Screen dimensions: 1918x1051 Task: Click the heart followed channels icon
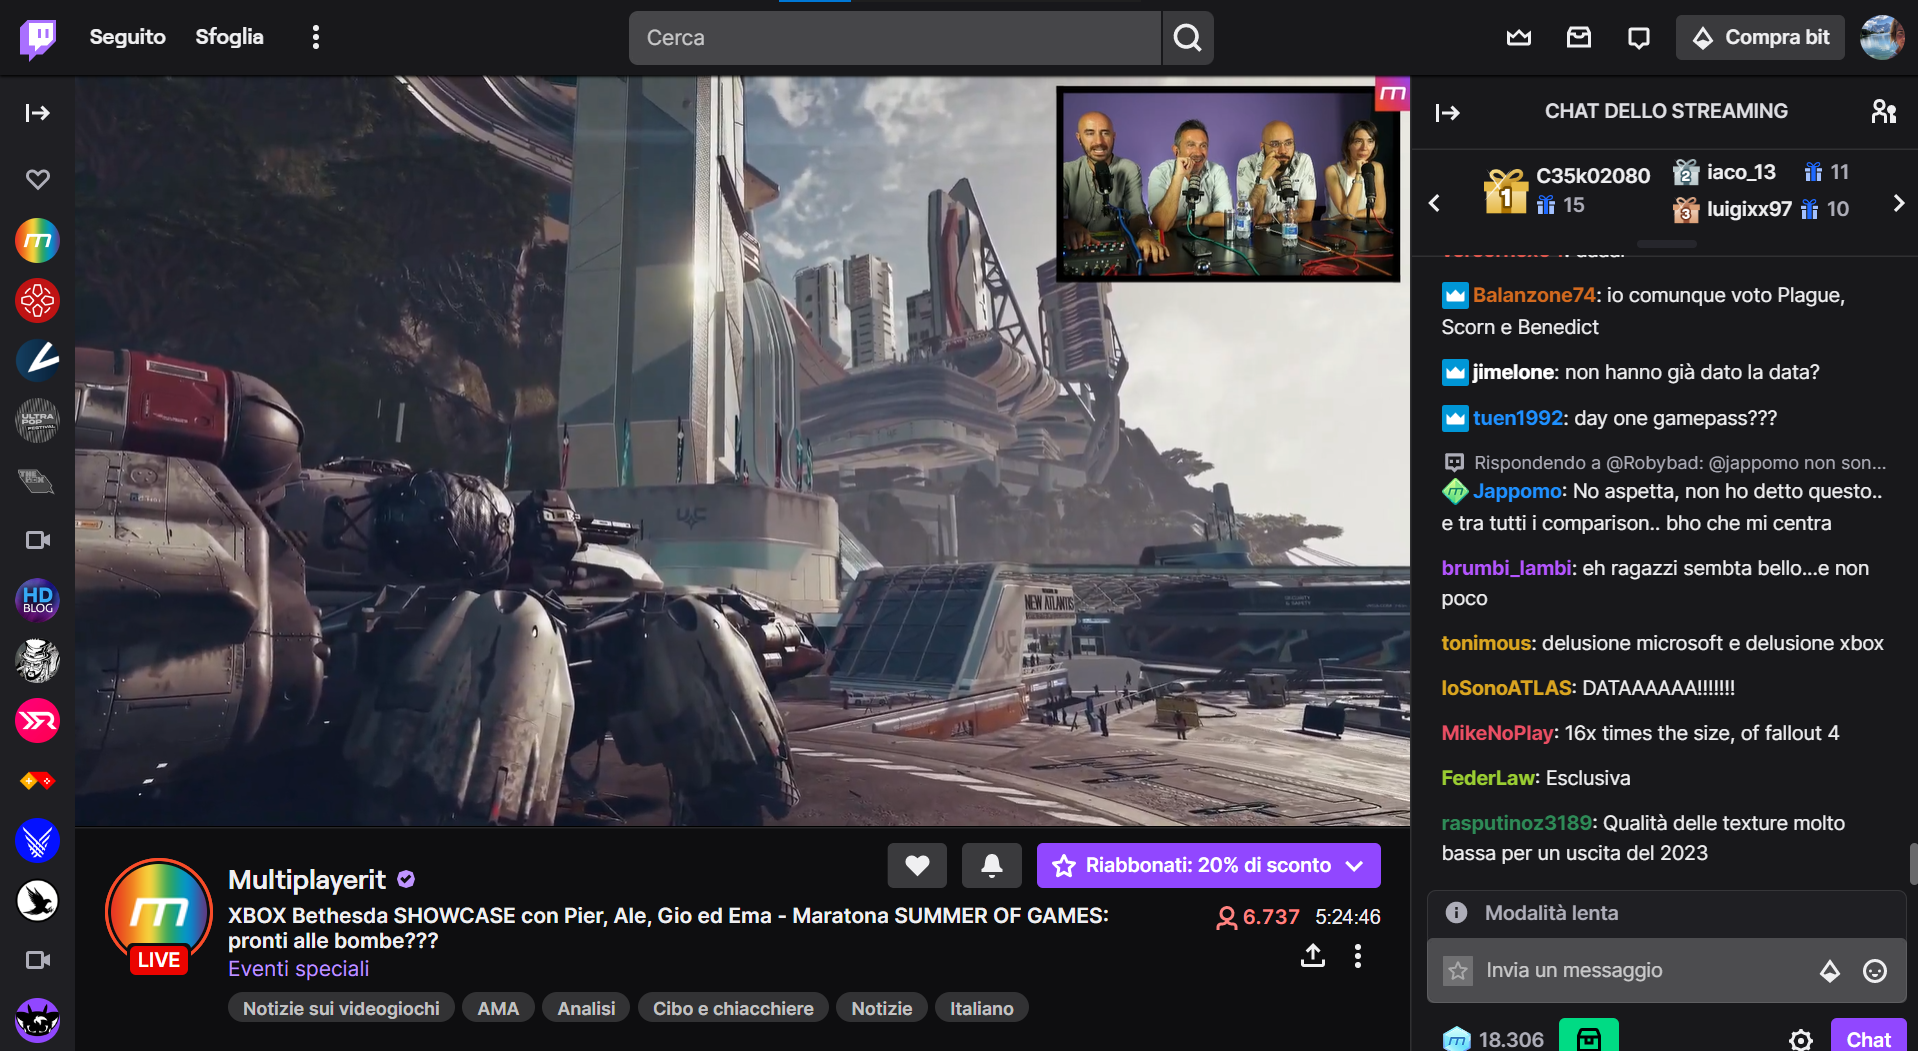coord(38,179)
